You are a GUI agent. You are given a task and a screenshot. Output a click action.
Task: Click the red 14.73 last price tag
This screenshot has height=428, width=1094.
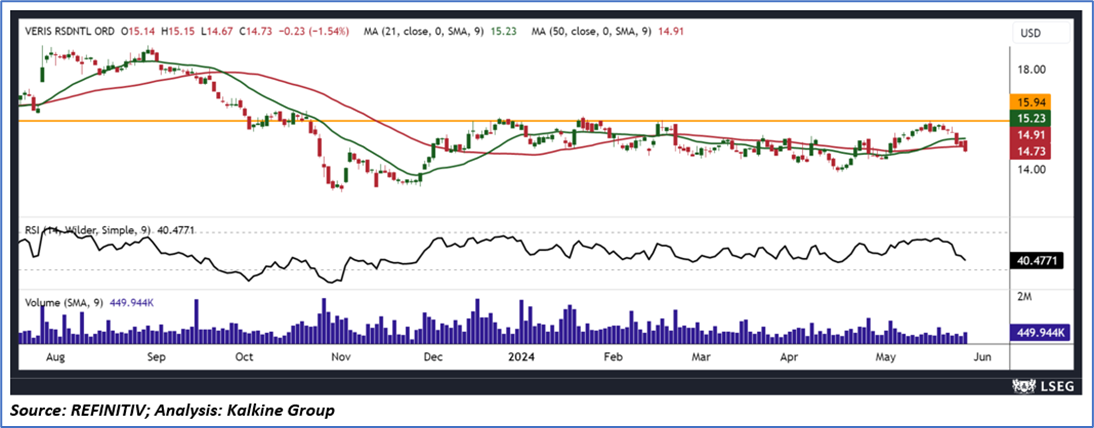(x=1033, y=152)
